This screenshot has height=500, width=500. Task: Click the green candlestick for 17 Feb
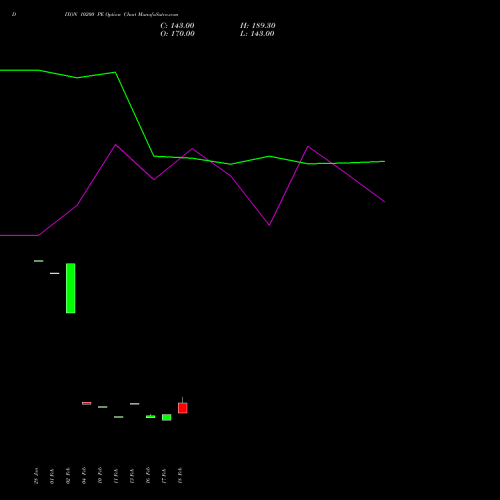(x=167, y=417)
